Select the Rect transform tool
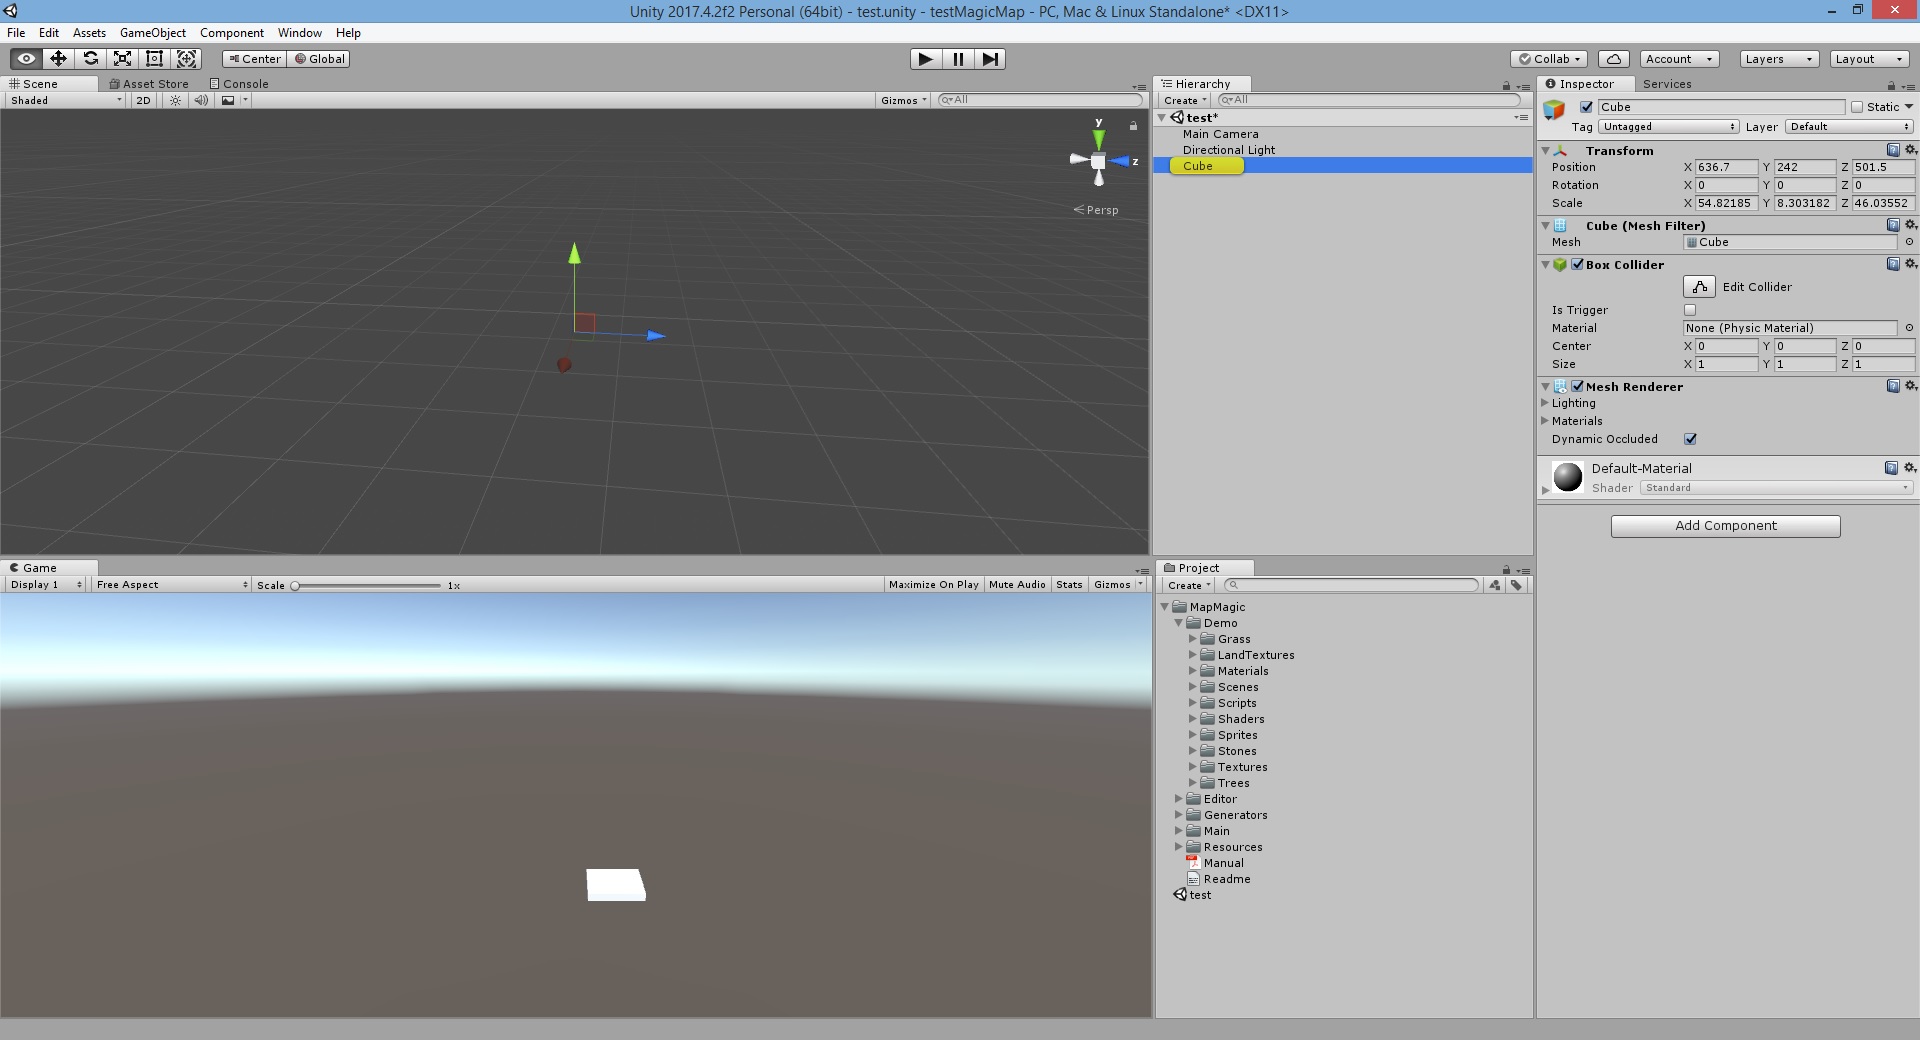This screenshot has width=1920, height=1040. point(154,59)
